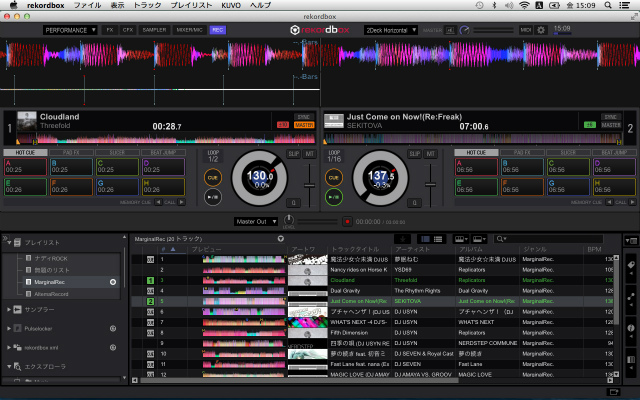Play or pause deck 1
640x400 pixels.
click(x=213, y=197)
